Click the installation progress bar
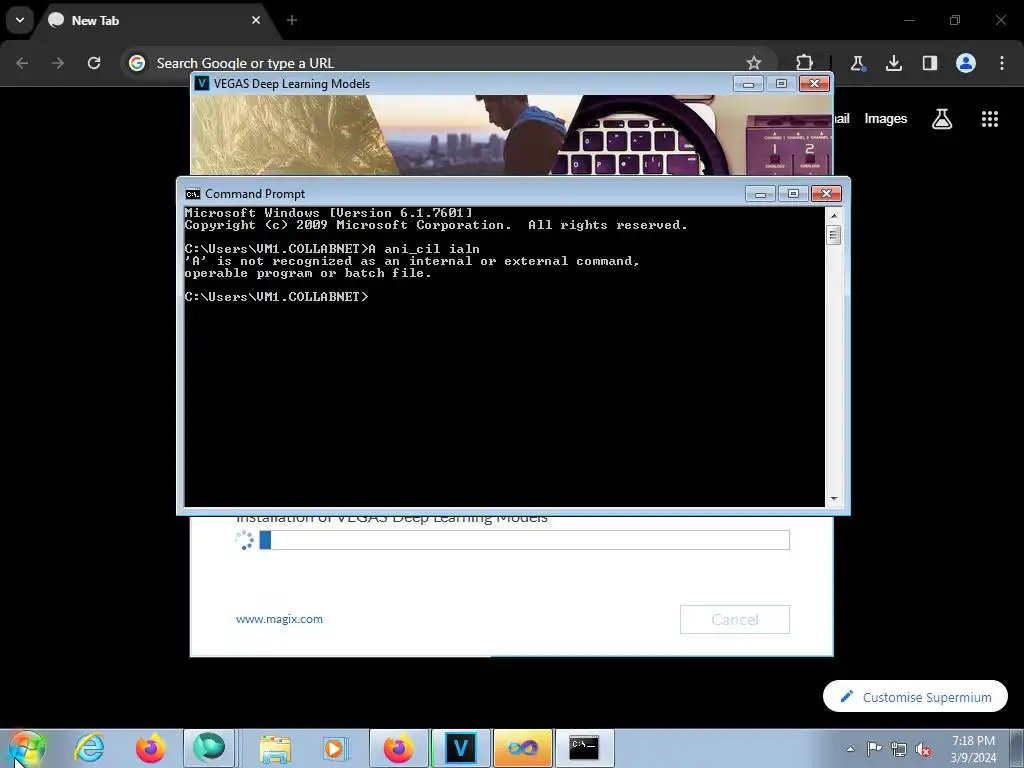1024x768 pixels. (x=524, y=540)
